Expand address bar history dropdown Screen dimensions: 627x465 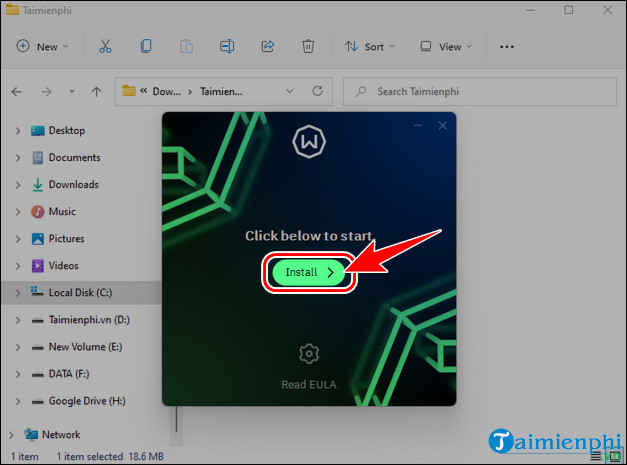(290, 92)
